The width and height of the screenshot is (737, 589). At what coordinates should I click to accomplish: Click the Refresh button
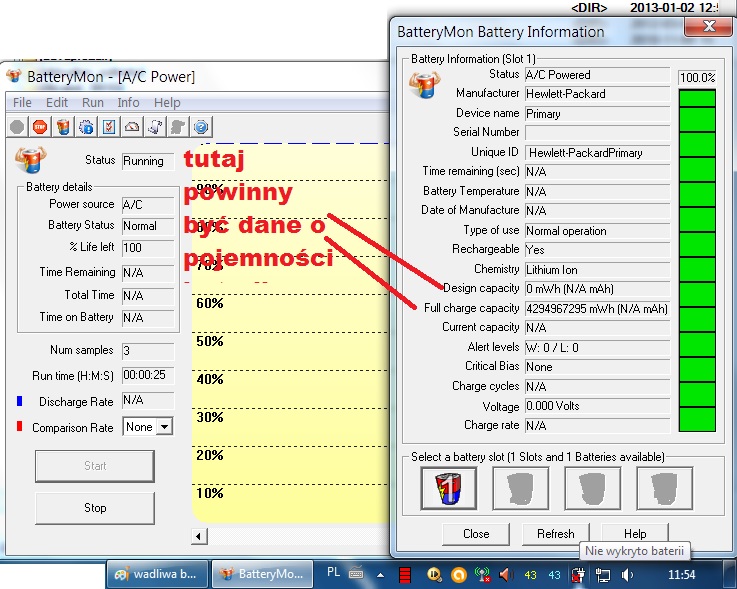point(556,534)
